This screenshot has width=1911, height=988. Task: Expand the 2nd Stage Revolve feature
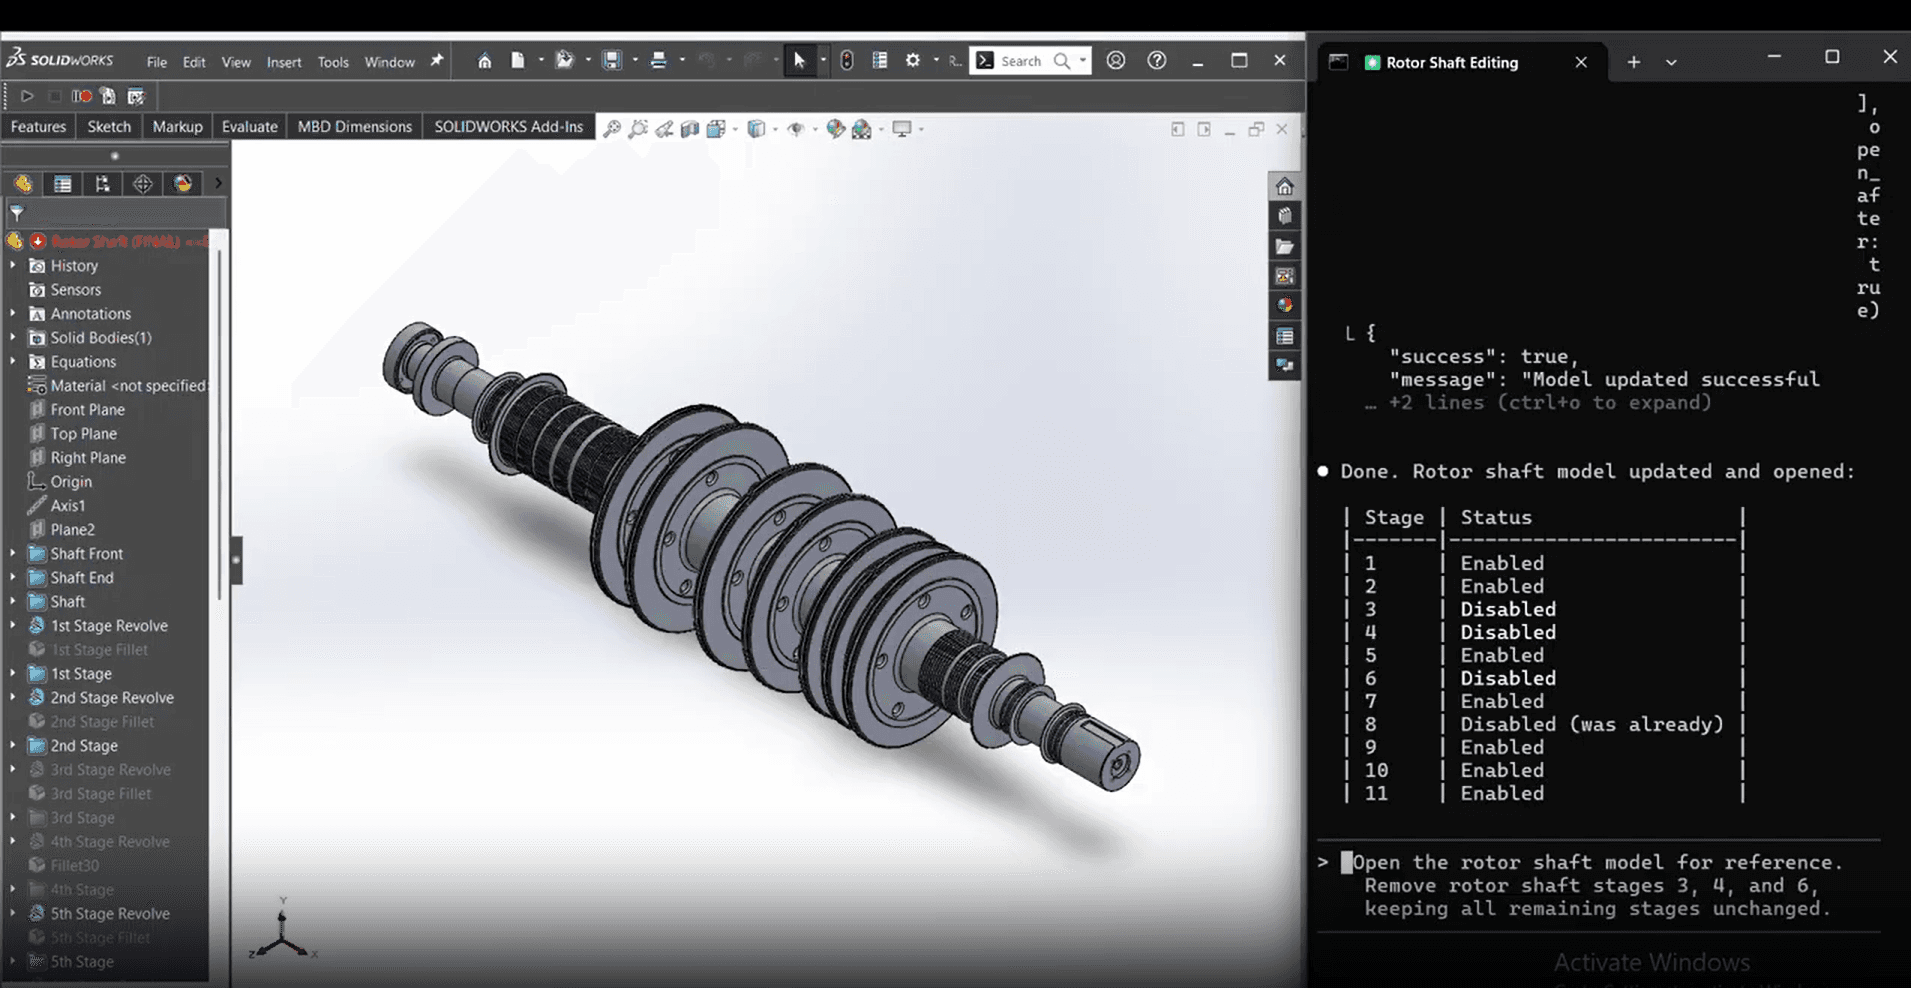tap(13, 698)
